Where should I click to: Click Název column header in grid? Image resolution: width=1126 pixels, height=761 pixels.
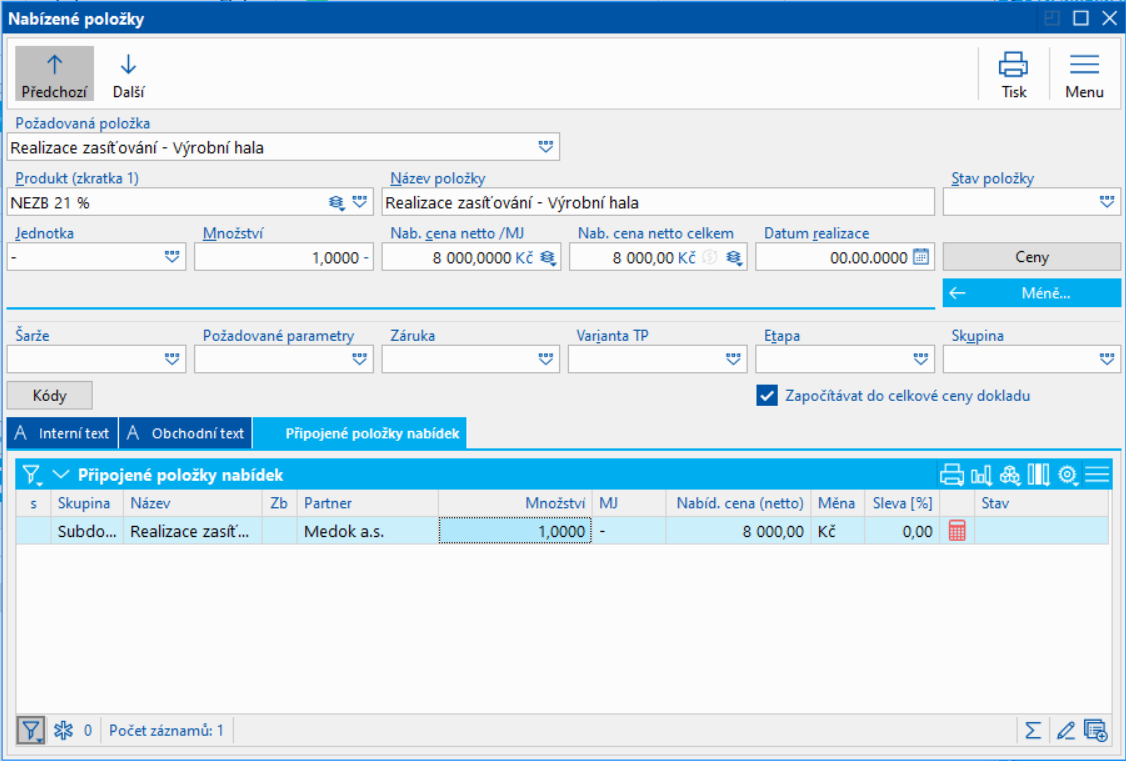point(192,503)
